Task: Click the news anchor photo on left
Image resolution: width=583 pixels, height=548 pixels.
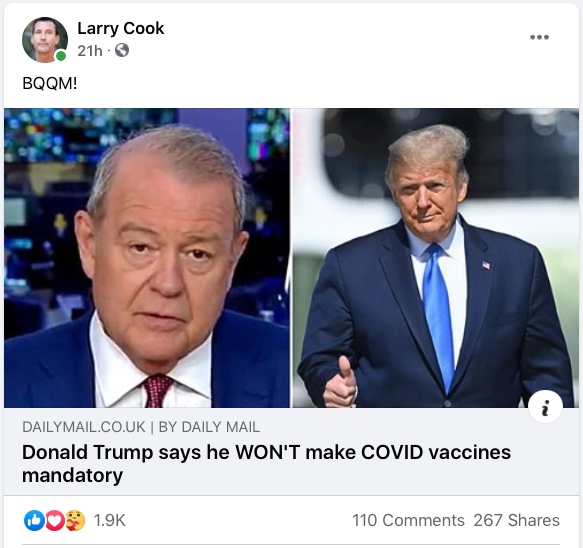Action: [147, 258]
